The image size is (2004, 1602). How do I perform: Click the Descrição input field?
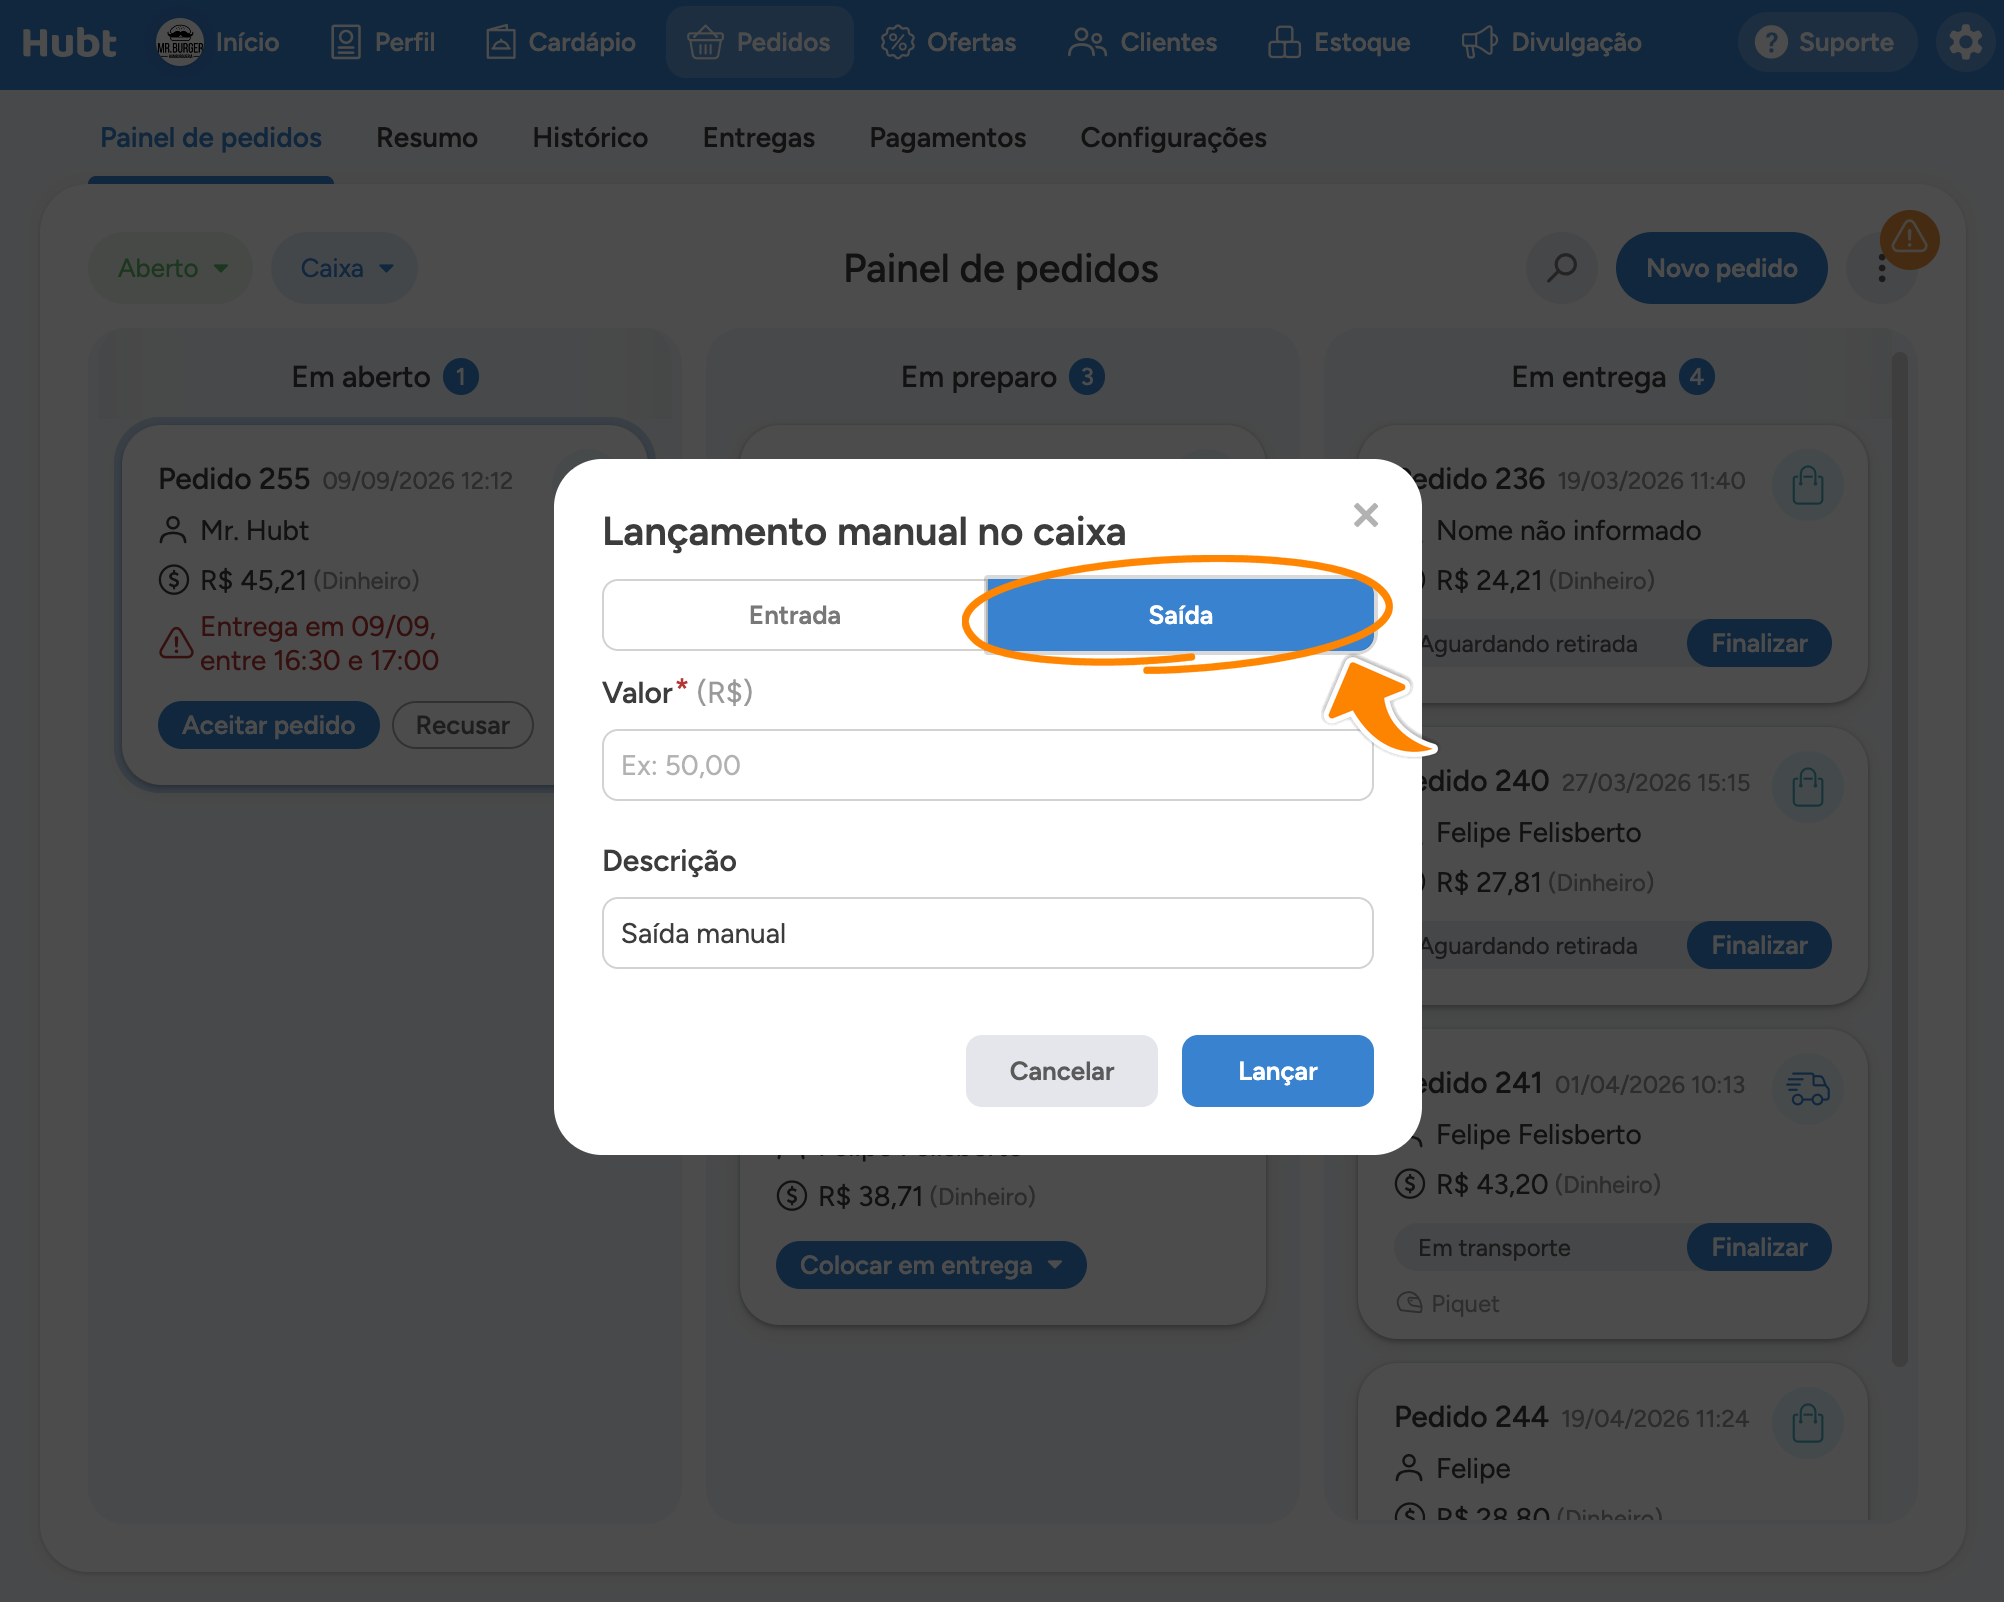(x=988, y=933)
